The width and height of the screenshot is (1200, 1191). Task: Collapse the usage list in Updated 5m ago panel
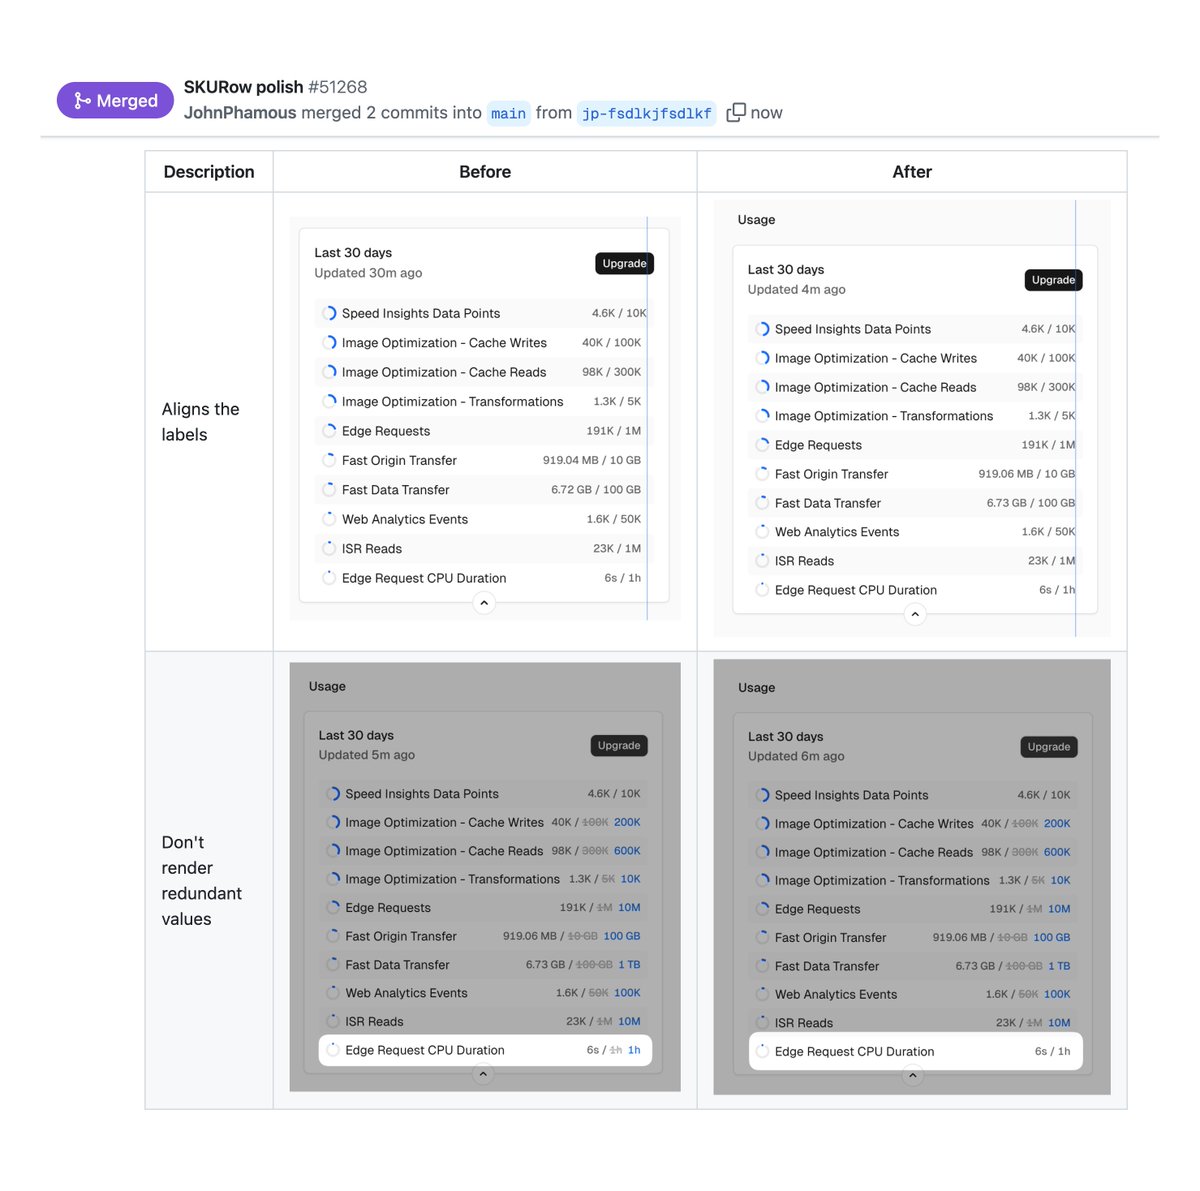coord(483,1075)
